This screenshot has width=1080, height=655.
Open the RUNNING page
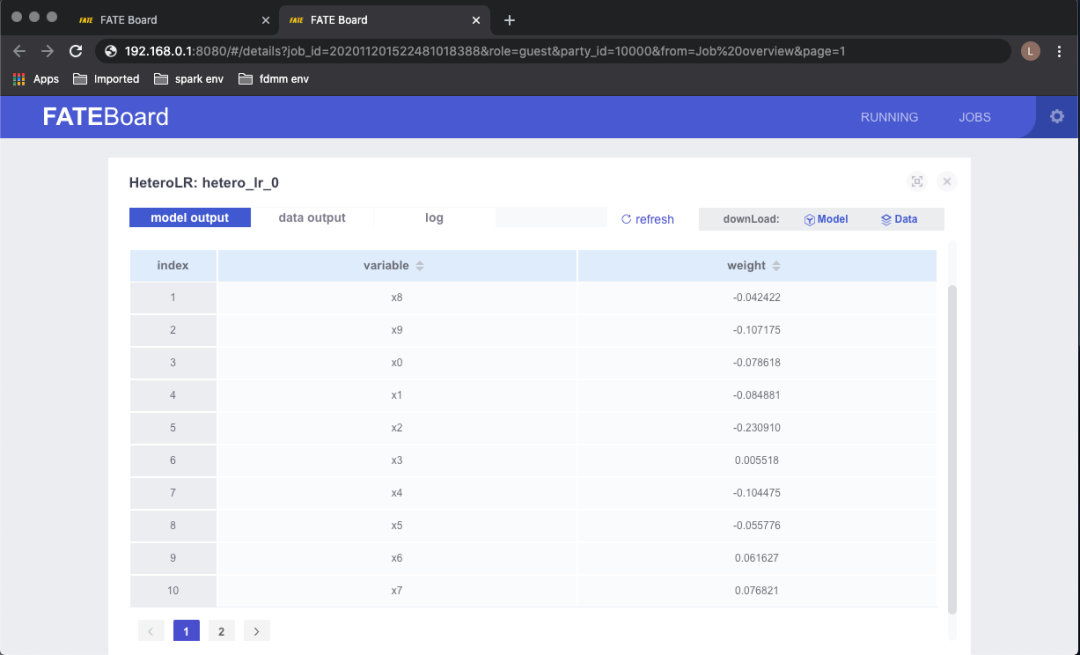coord(889,117)
